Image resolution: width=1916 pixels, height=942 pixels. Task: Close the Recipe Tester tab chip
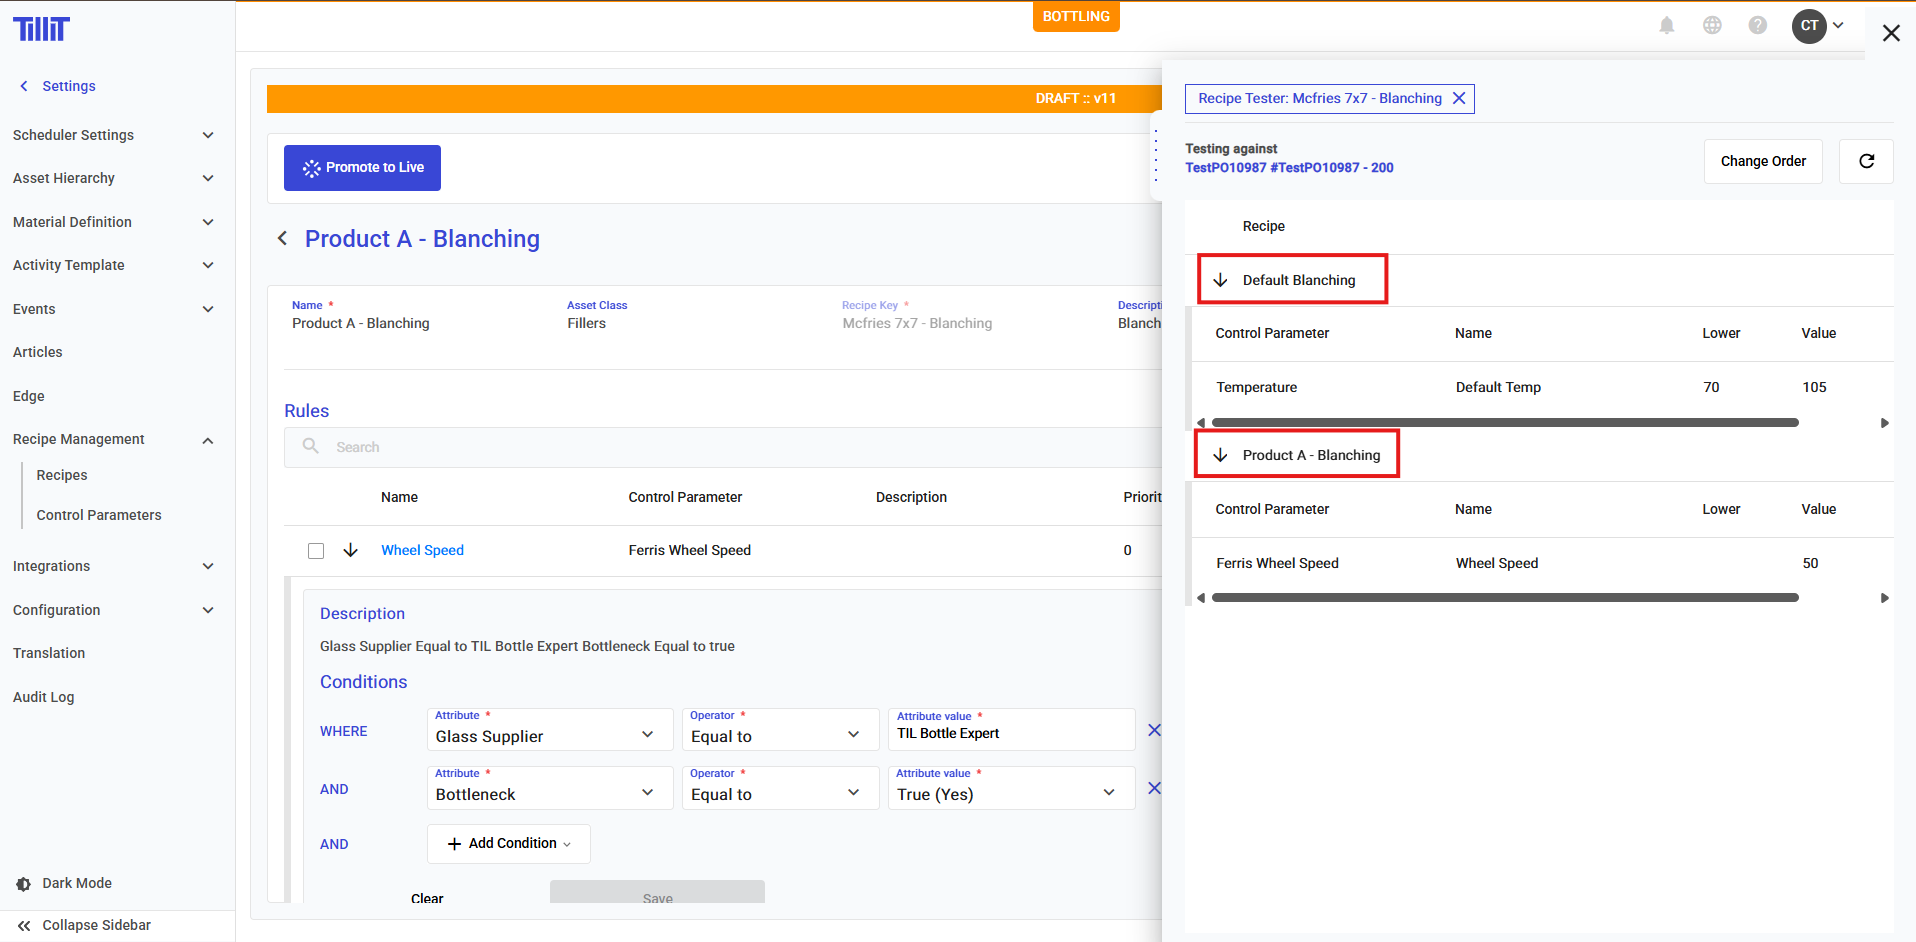[x=1459, y=98]
